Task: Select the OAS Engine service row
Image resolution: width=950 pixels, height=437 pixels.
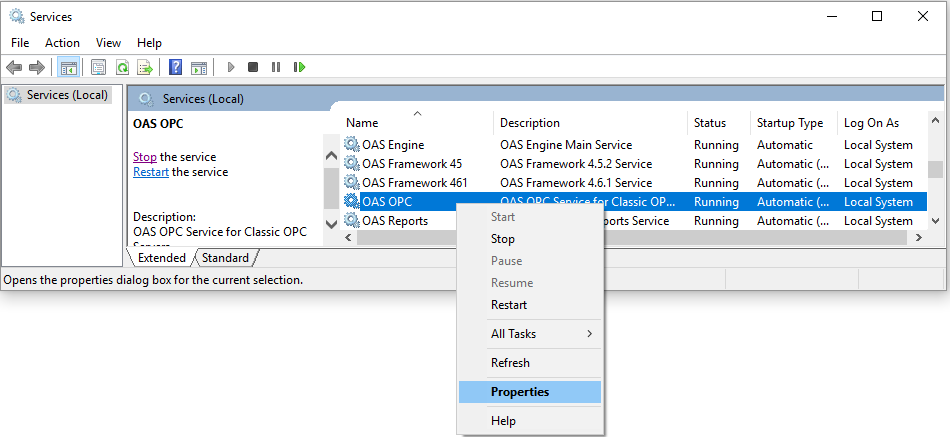Action: [x=634, y=145]
